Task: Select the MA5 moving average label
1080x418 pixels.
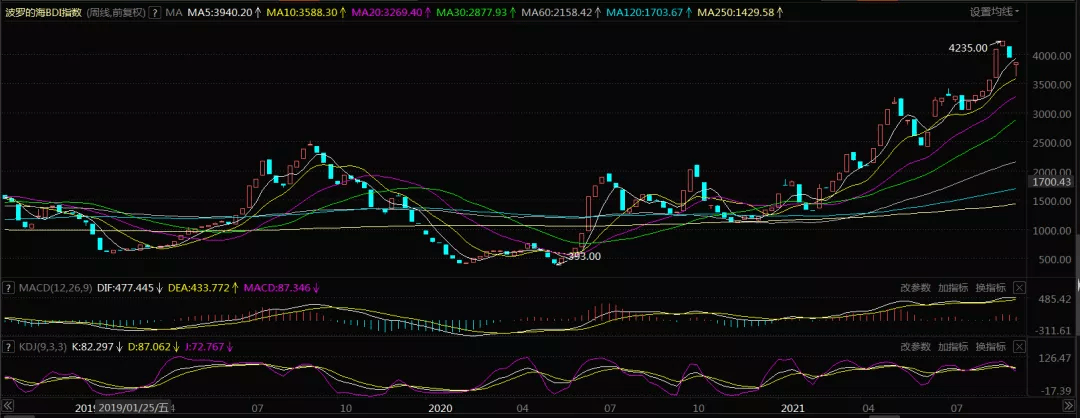Action: tap(223, 12)
